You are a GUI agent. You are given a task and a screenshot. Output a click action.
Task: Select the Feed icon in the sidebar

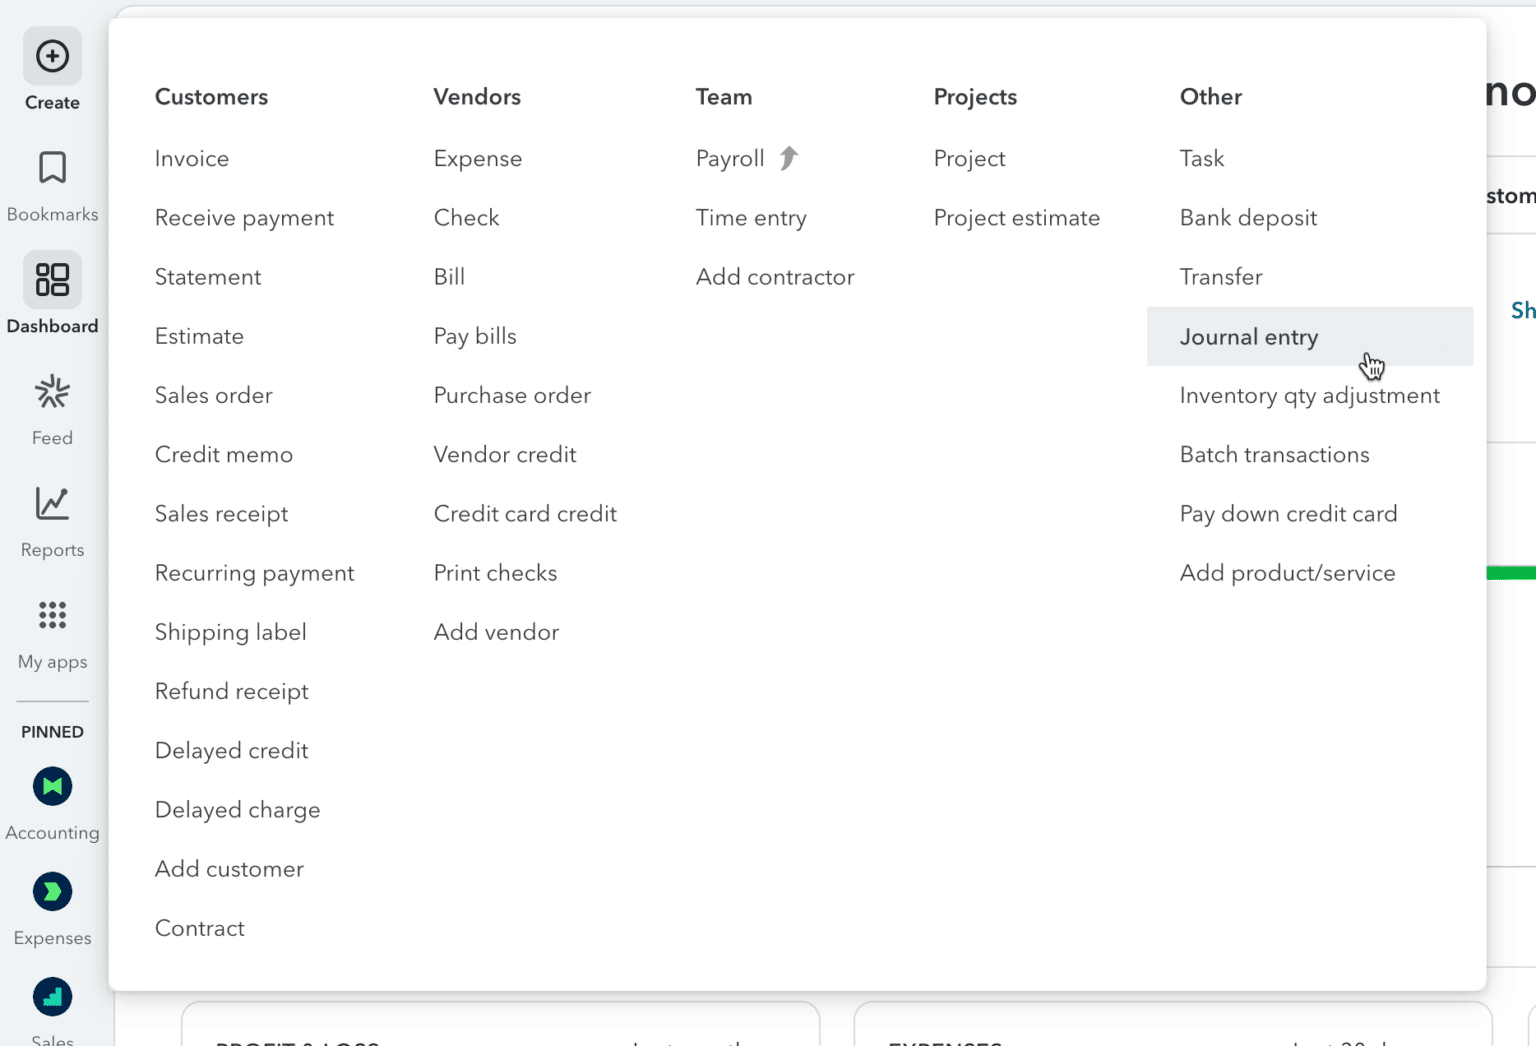[52, 392]
